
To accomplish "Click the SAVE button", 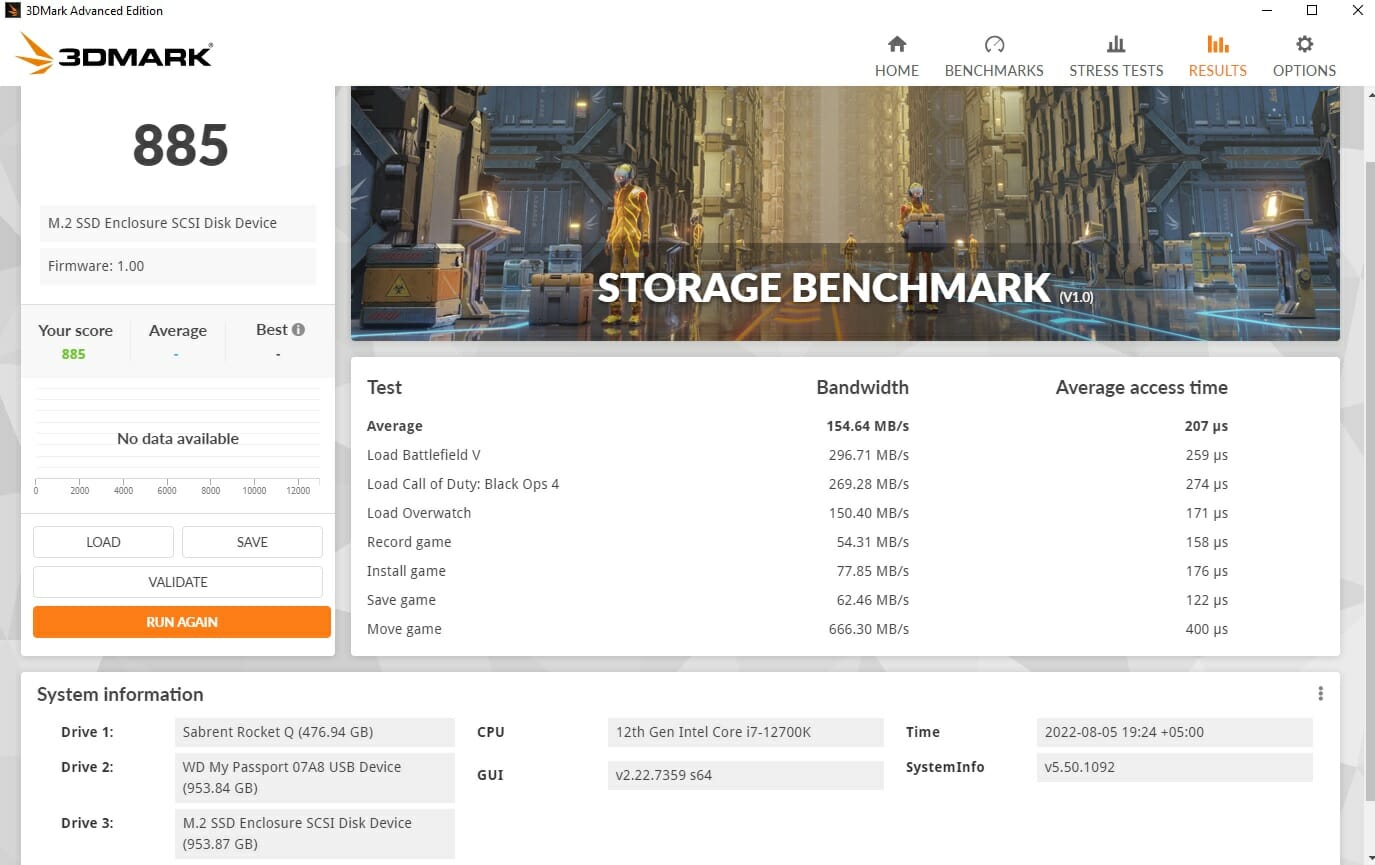I will (x=252, y=542).
